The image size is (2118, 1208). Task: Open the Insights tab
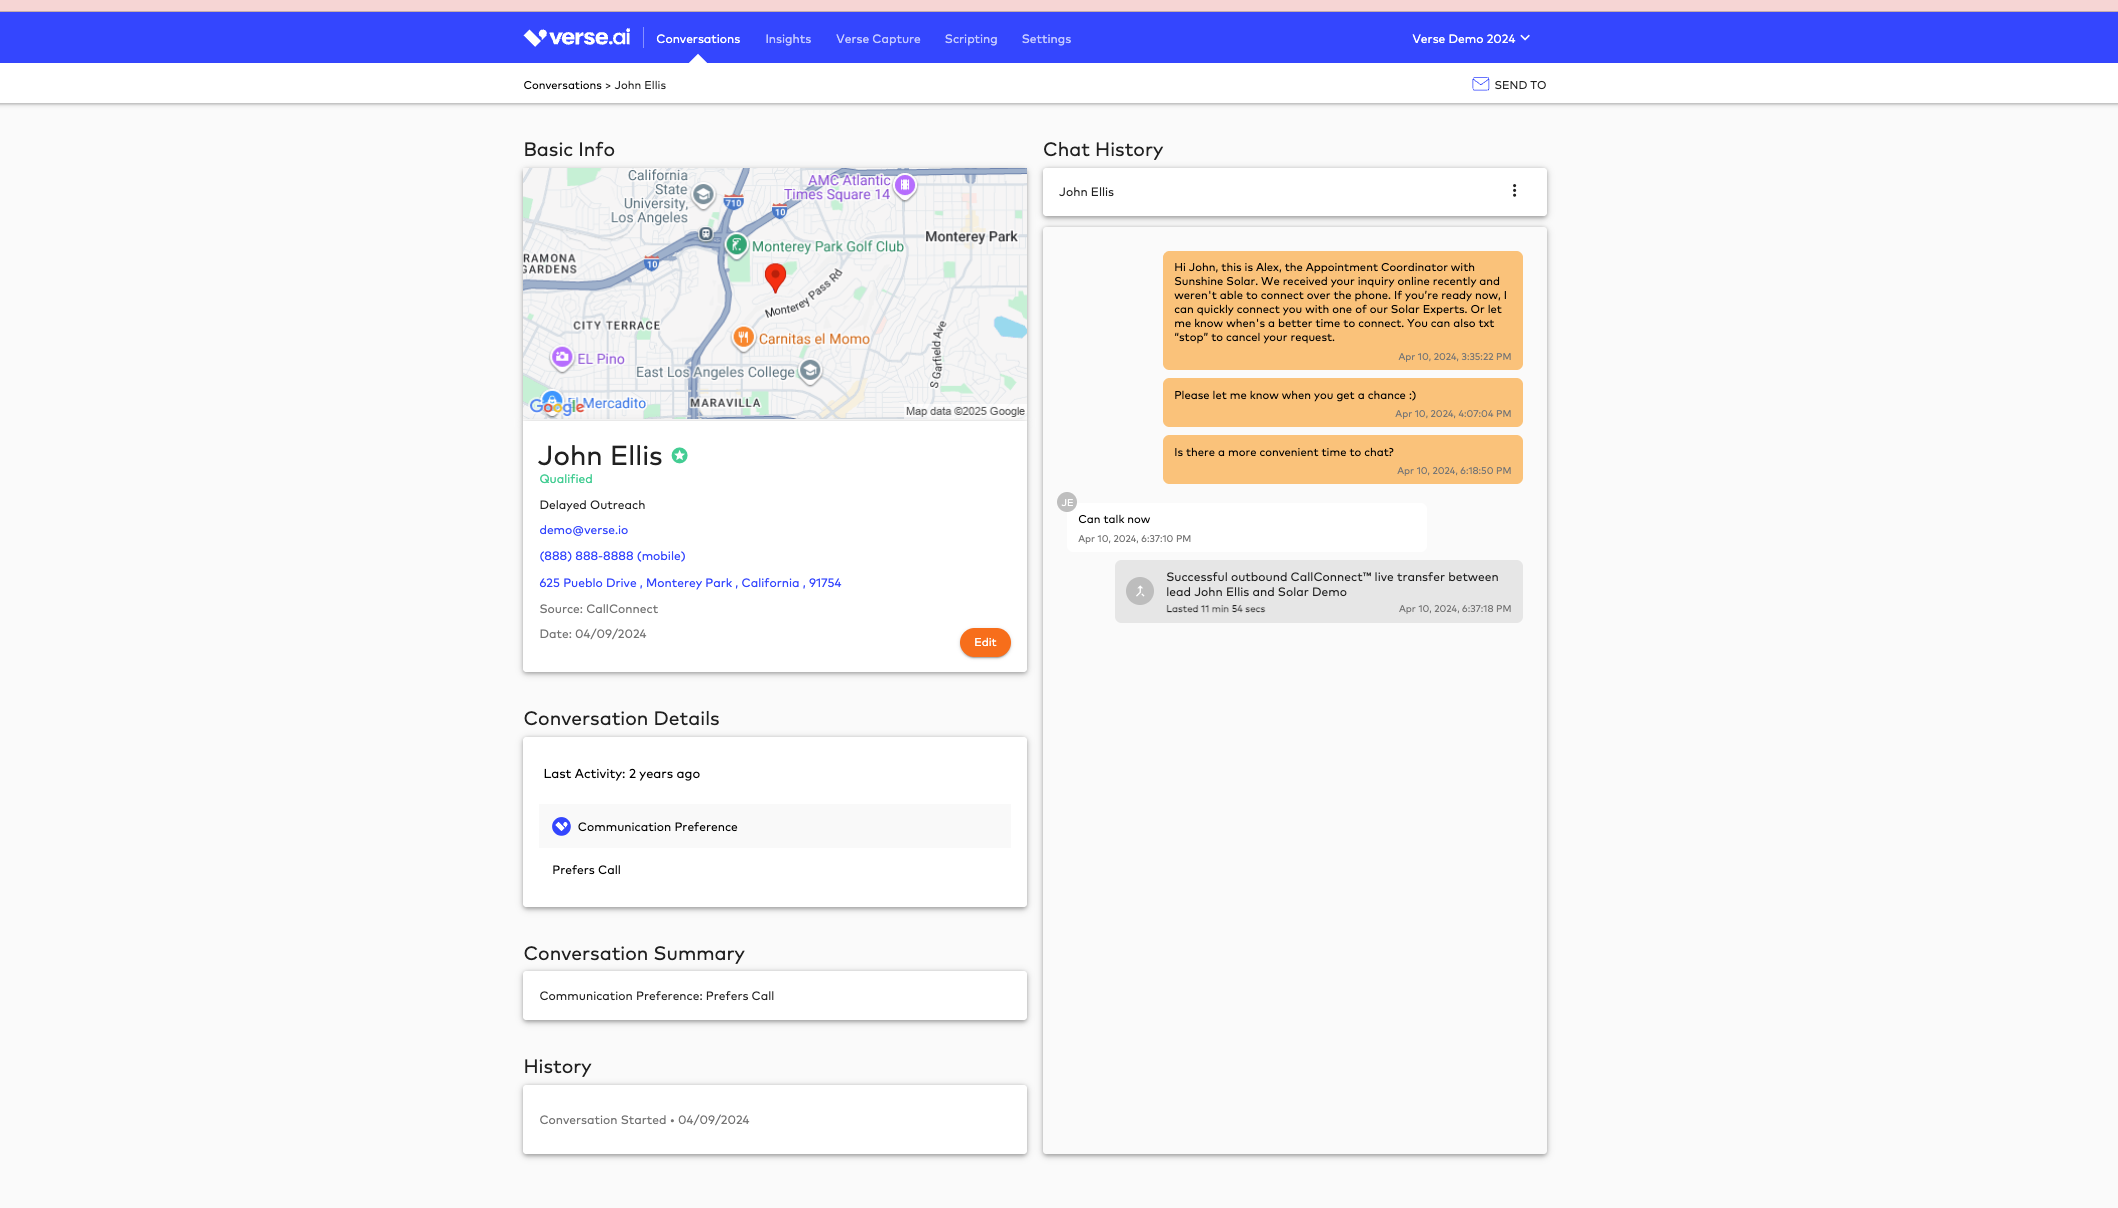click(x=788, y=39)
